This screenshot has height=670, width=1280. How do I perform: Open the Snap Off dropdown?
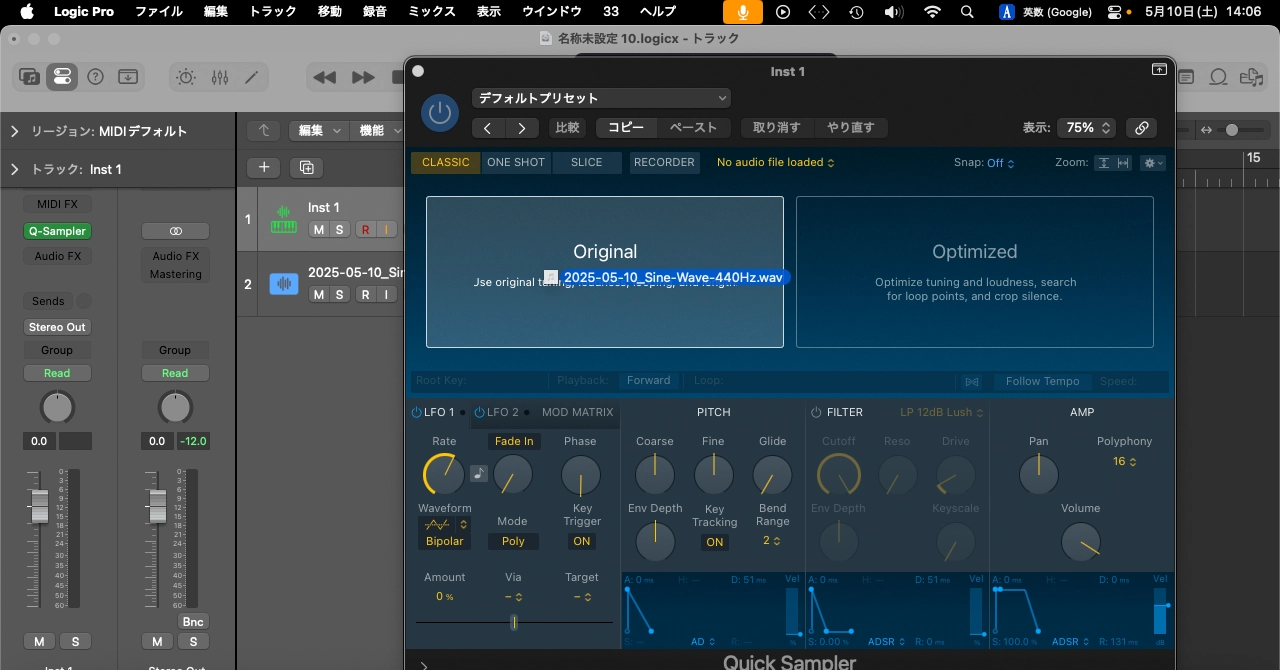(1000, 163)
